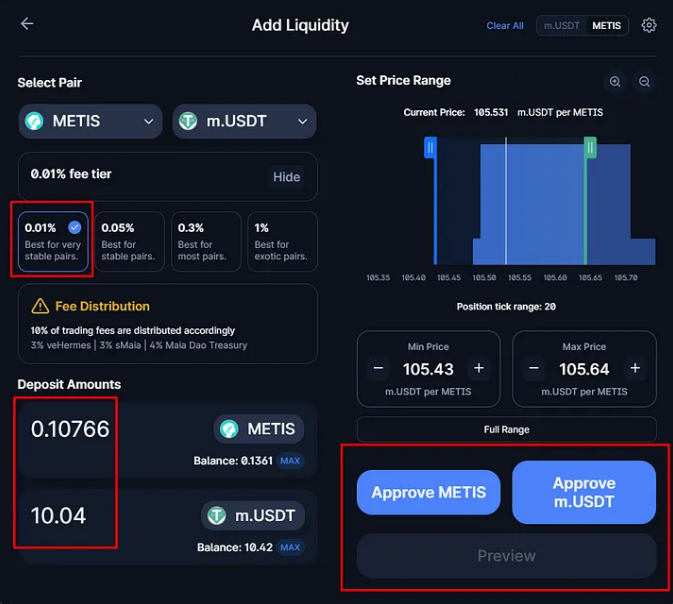The height and width of the screenshot is (604, 673).
Task: Click the Preview button
Action: pos(506,556)
